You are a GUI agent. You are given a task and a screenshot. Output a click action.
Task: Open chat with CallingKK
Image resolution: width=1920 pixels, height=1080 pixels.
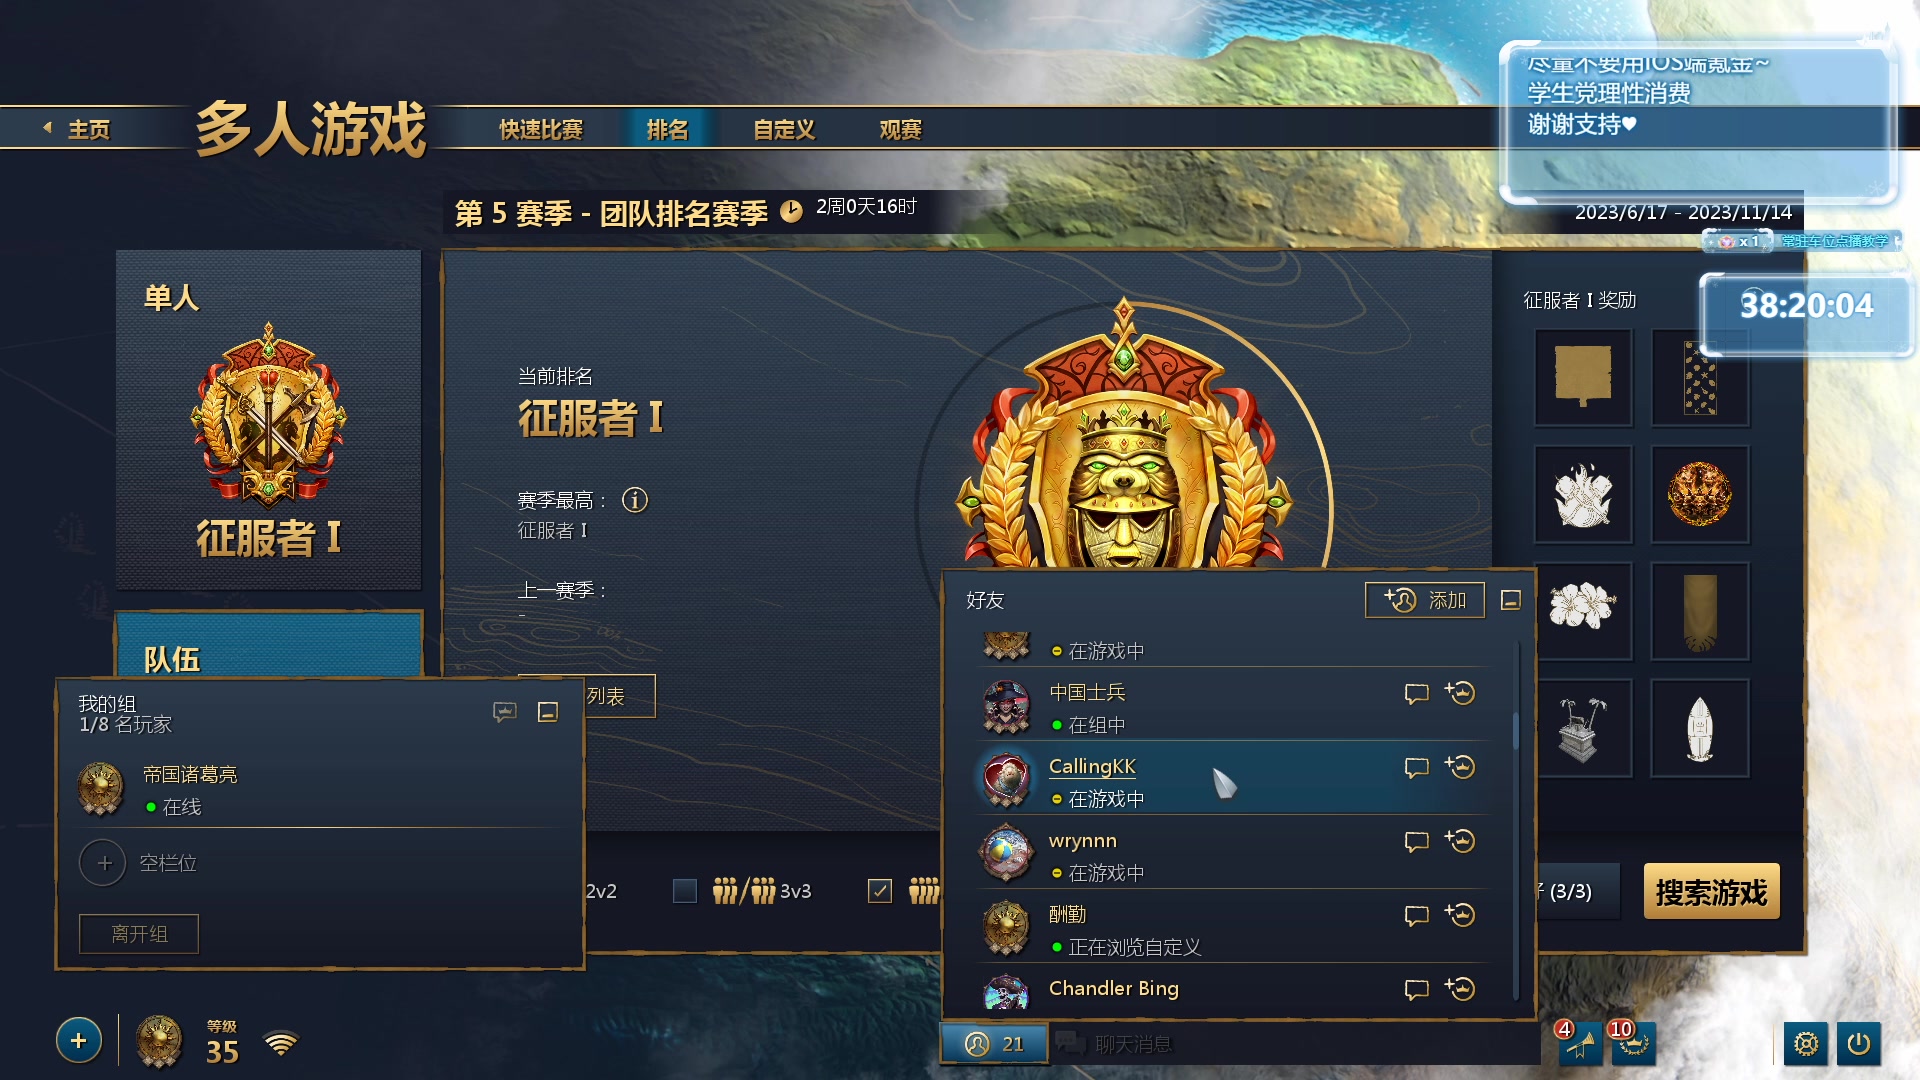click(x=1416, y=768)
